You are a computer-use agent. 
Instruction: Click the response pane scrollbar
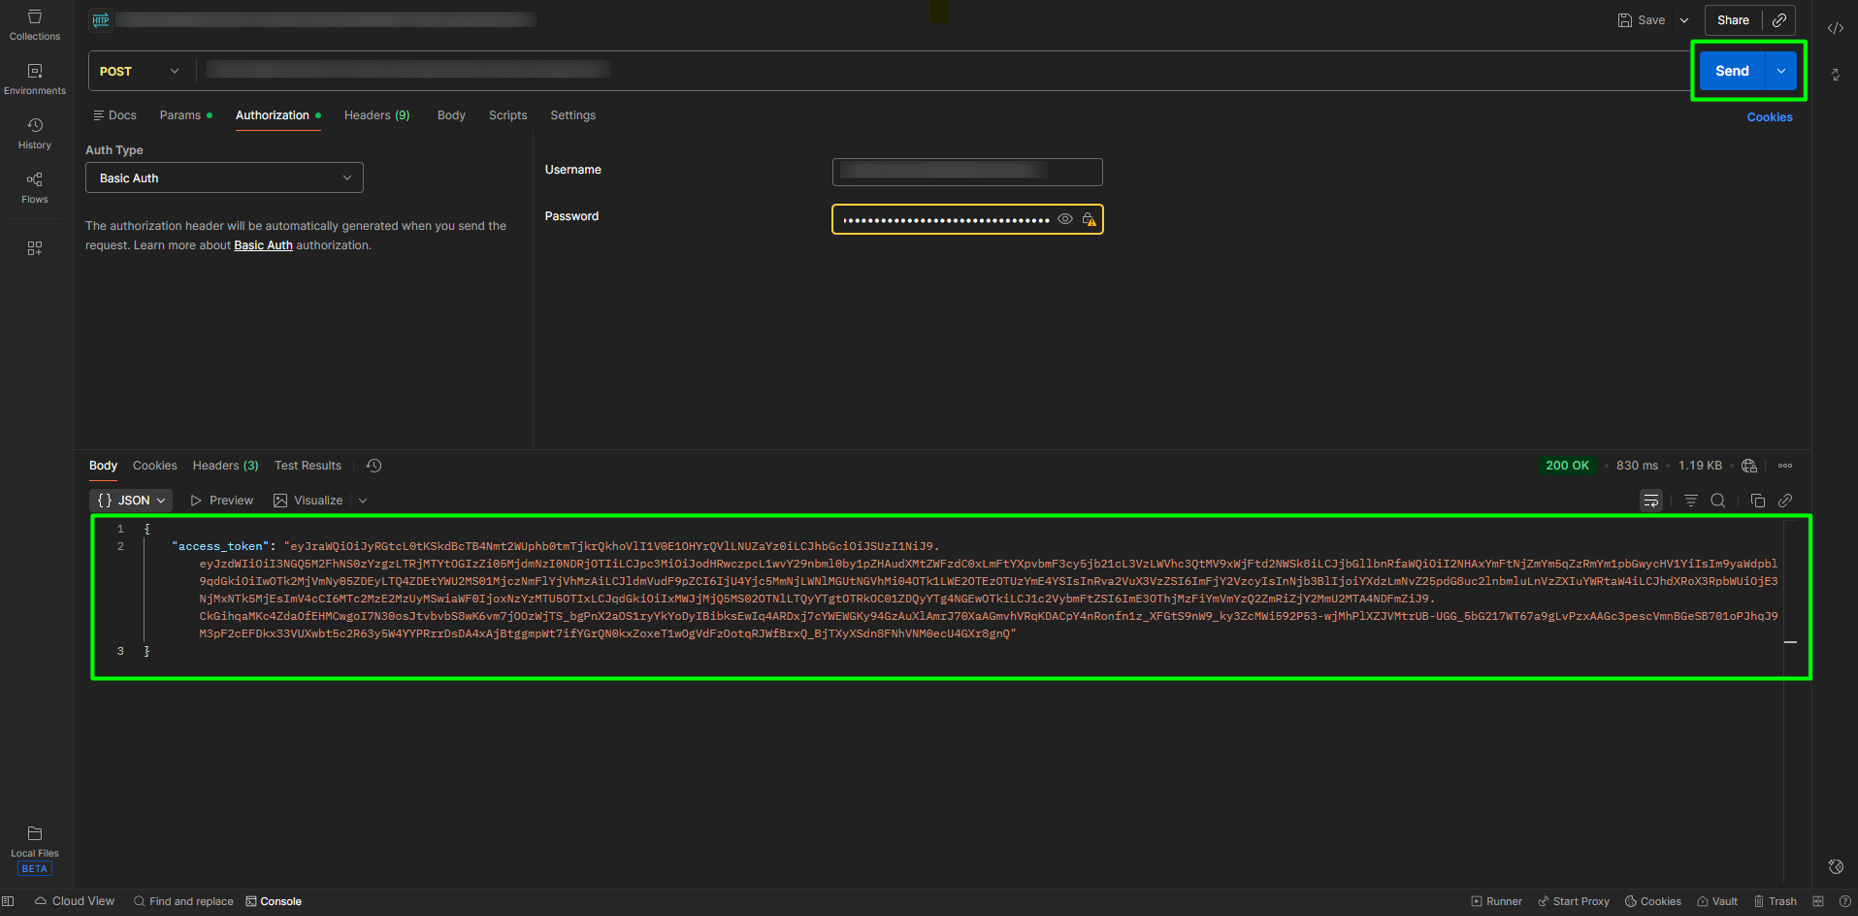point(1790,642)
